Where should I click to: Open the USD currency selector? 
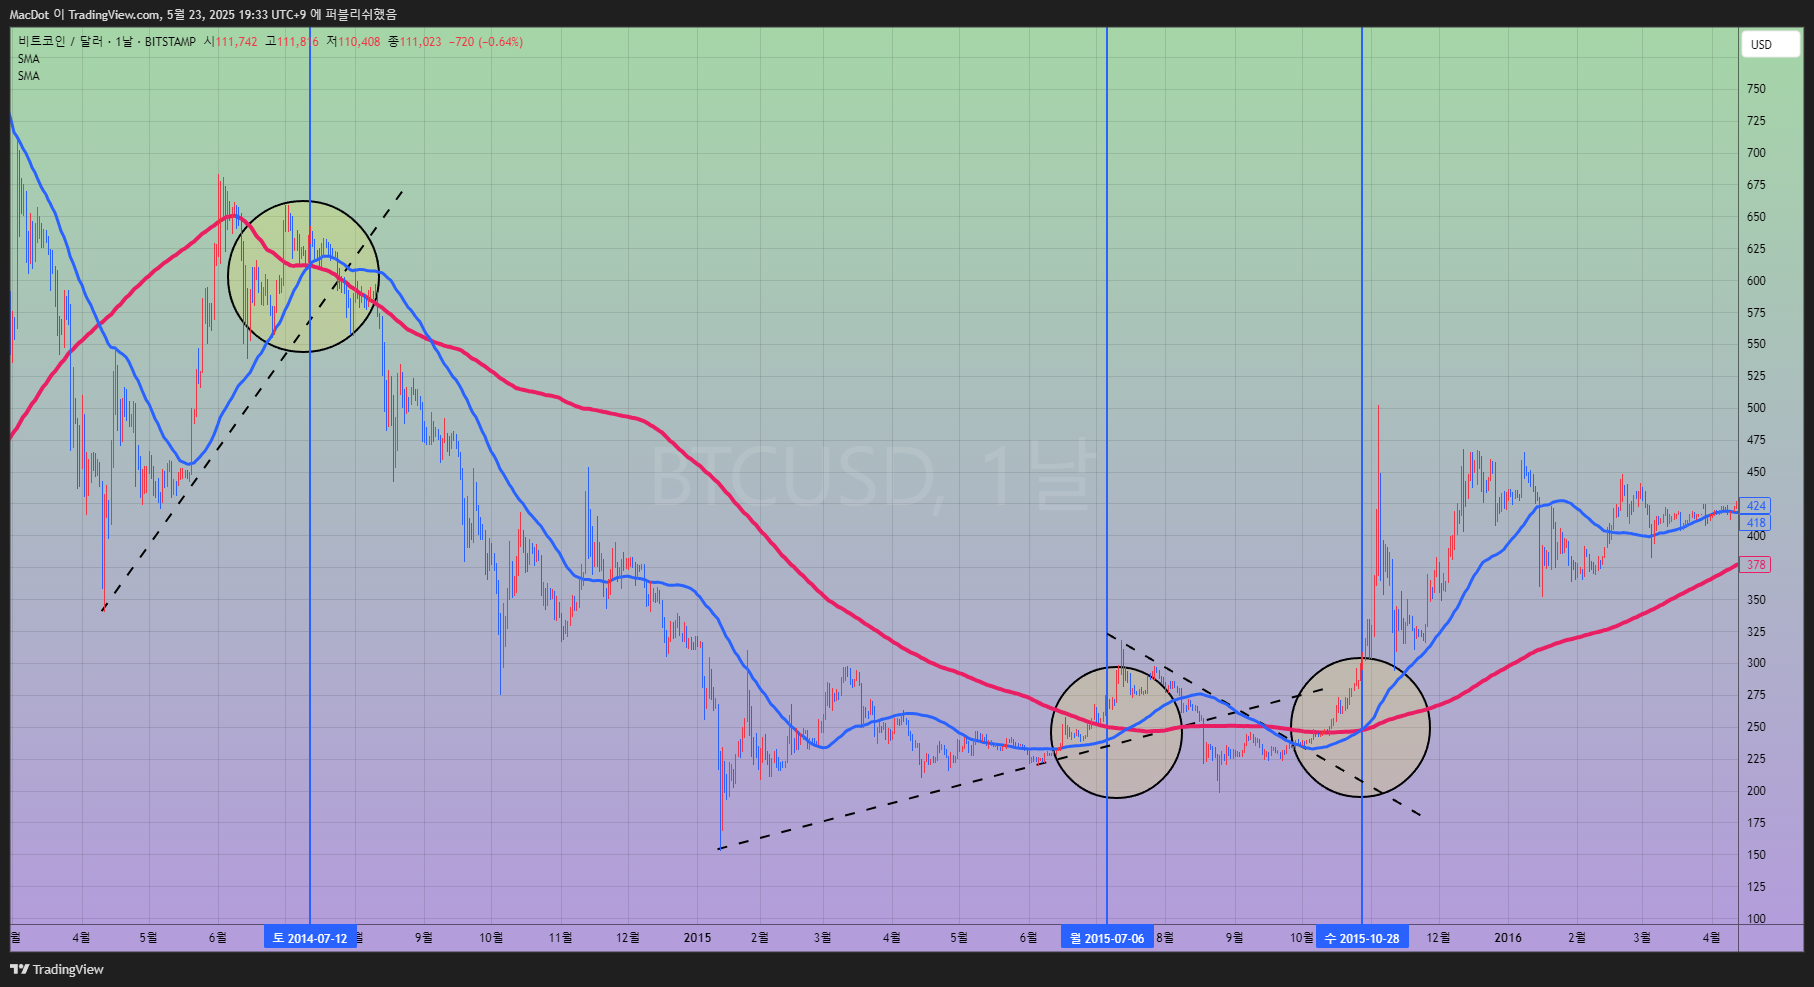click(x=1770, y=44)
